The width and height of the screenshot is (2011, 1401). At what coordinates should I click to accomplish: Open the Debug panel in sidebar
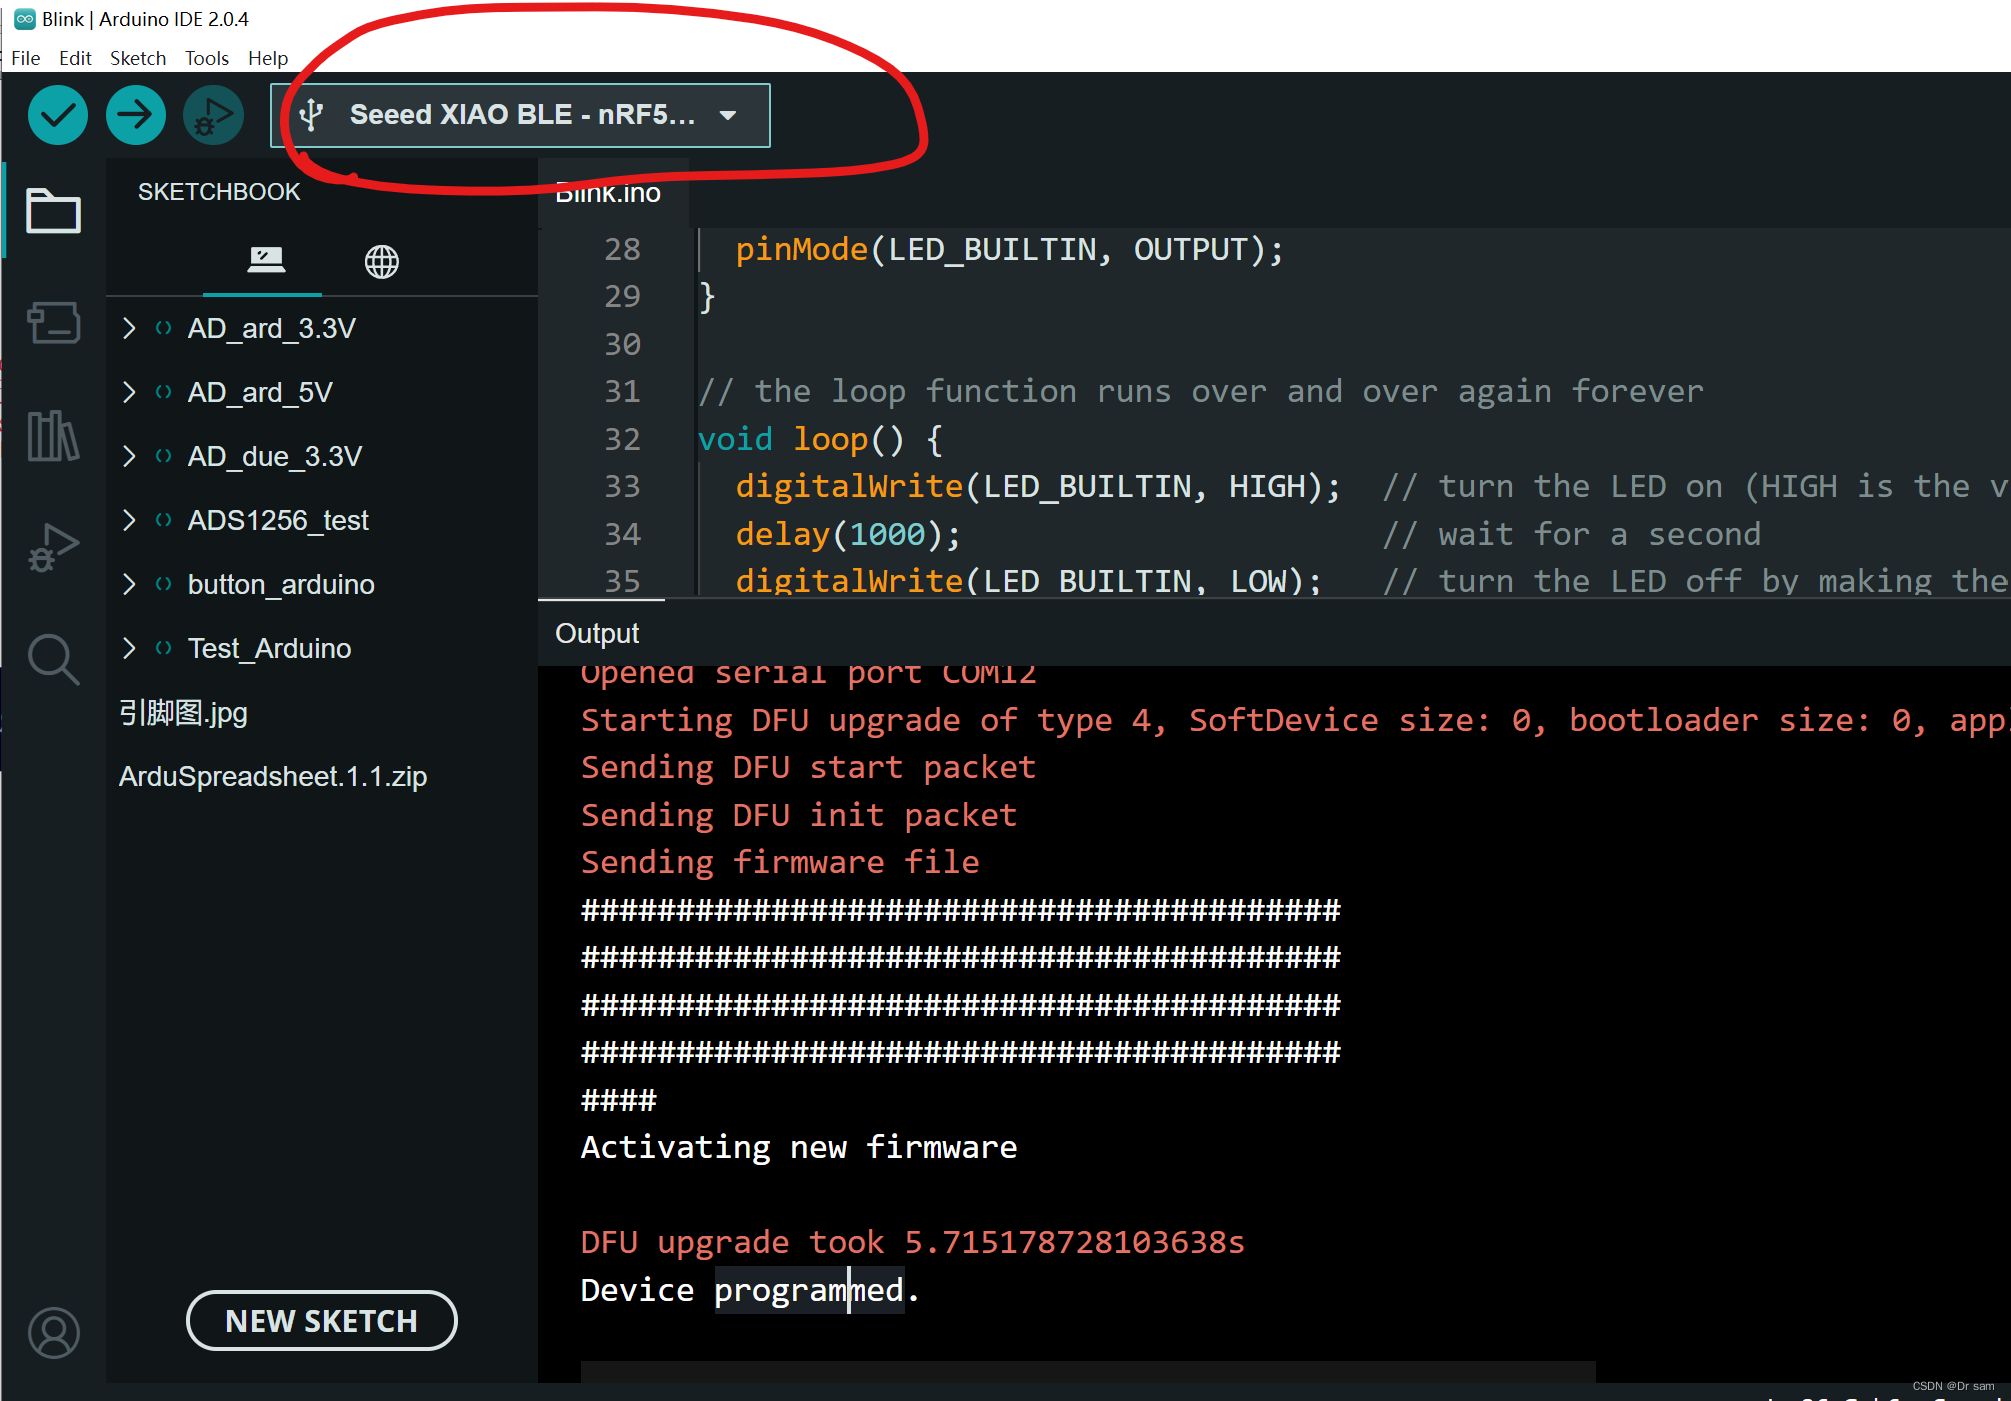(53, 547)
